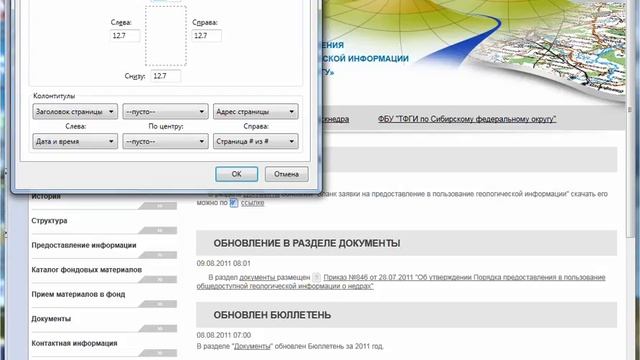Click the arrow tab under Контактная информация
The height and width of the screenshot is (360, 640).
pos(158,353)
